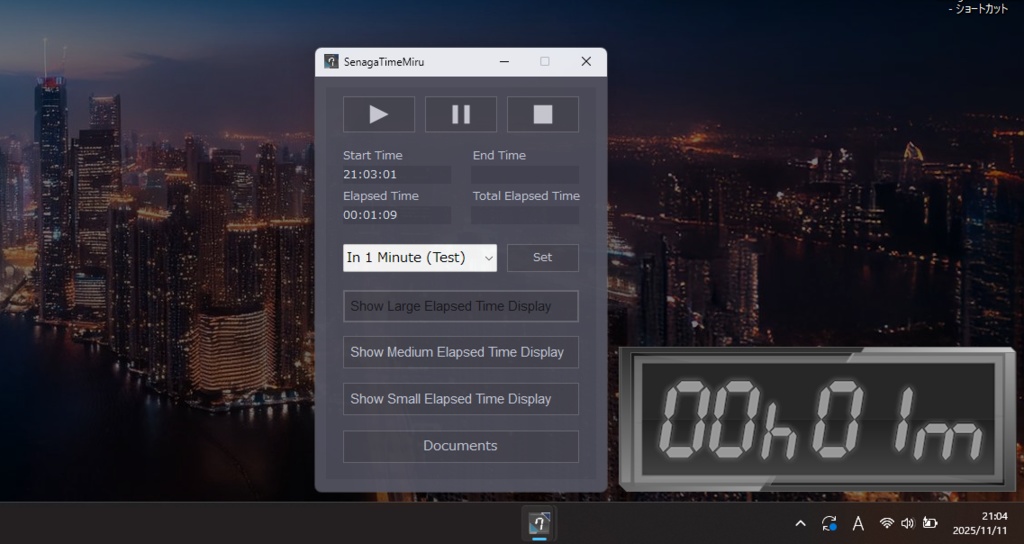Click Show Large Elapsed Time Display
Viewport: 1024px width, 544px height.
pos(461,306)
